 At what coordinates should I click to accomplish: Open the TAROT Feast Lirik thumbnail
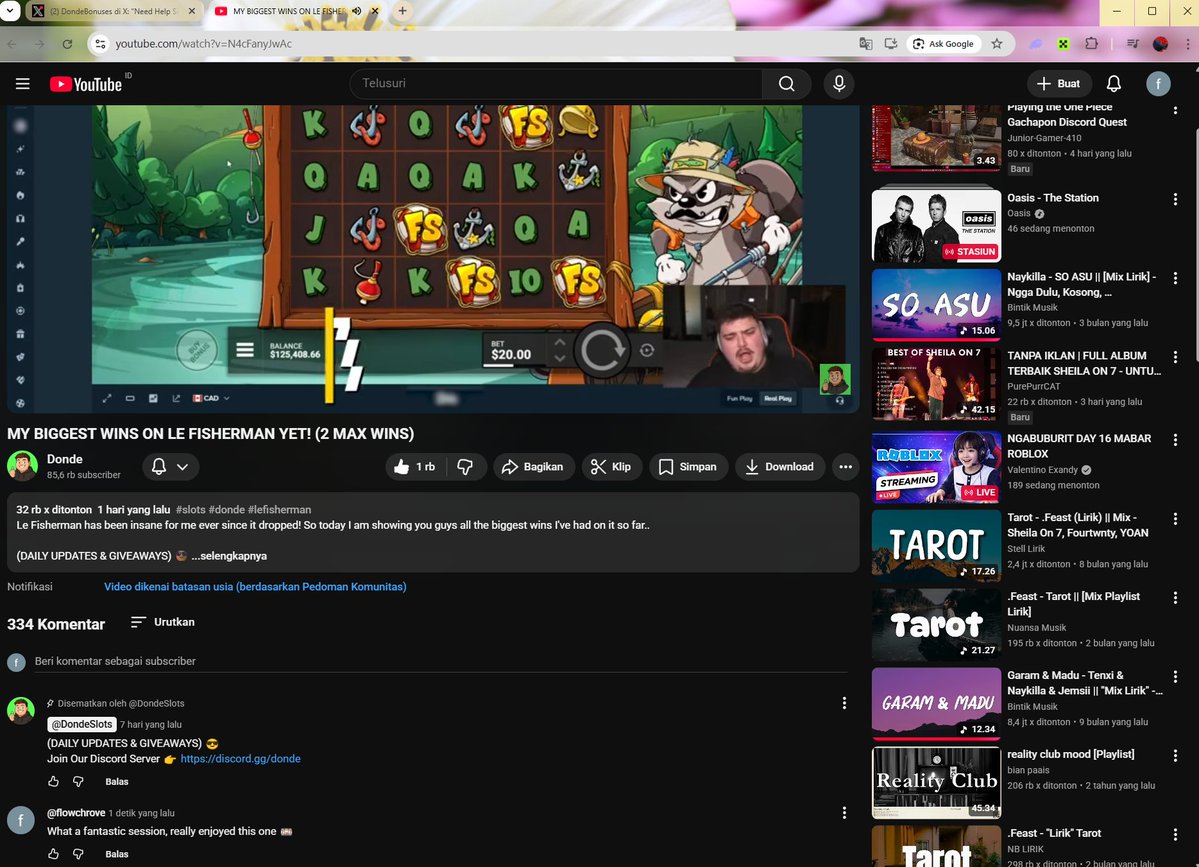click(x=936, y=546)
